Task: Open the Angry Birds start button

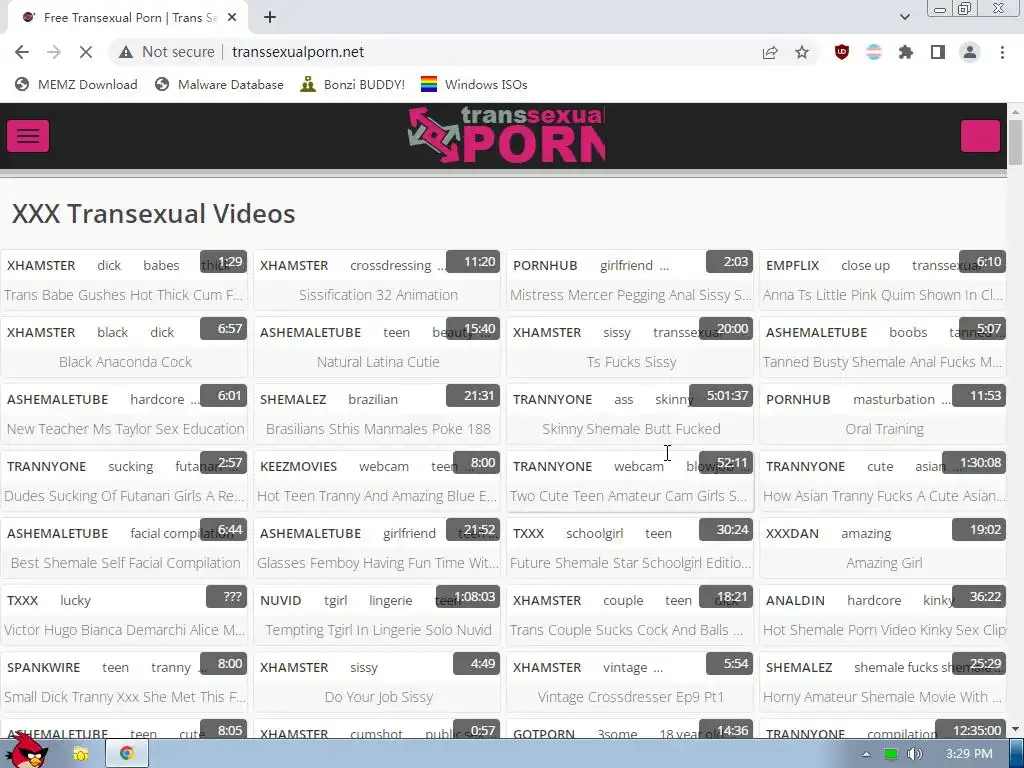Action: [x=27, y=751]
